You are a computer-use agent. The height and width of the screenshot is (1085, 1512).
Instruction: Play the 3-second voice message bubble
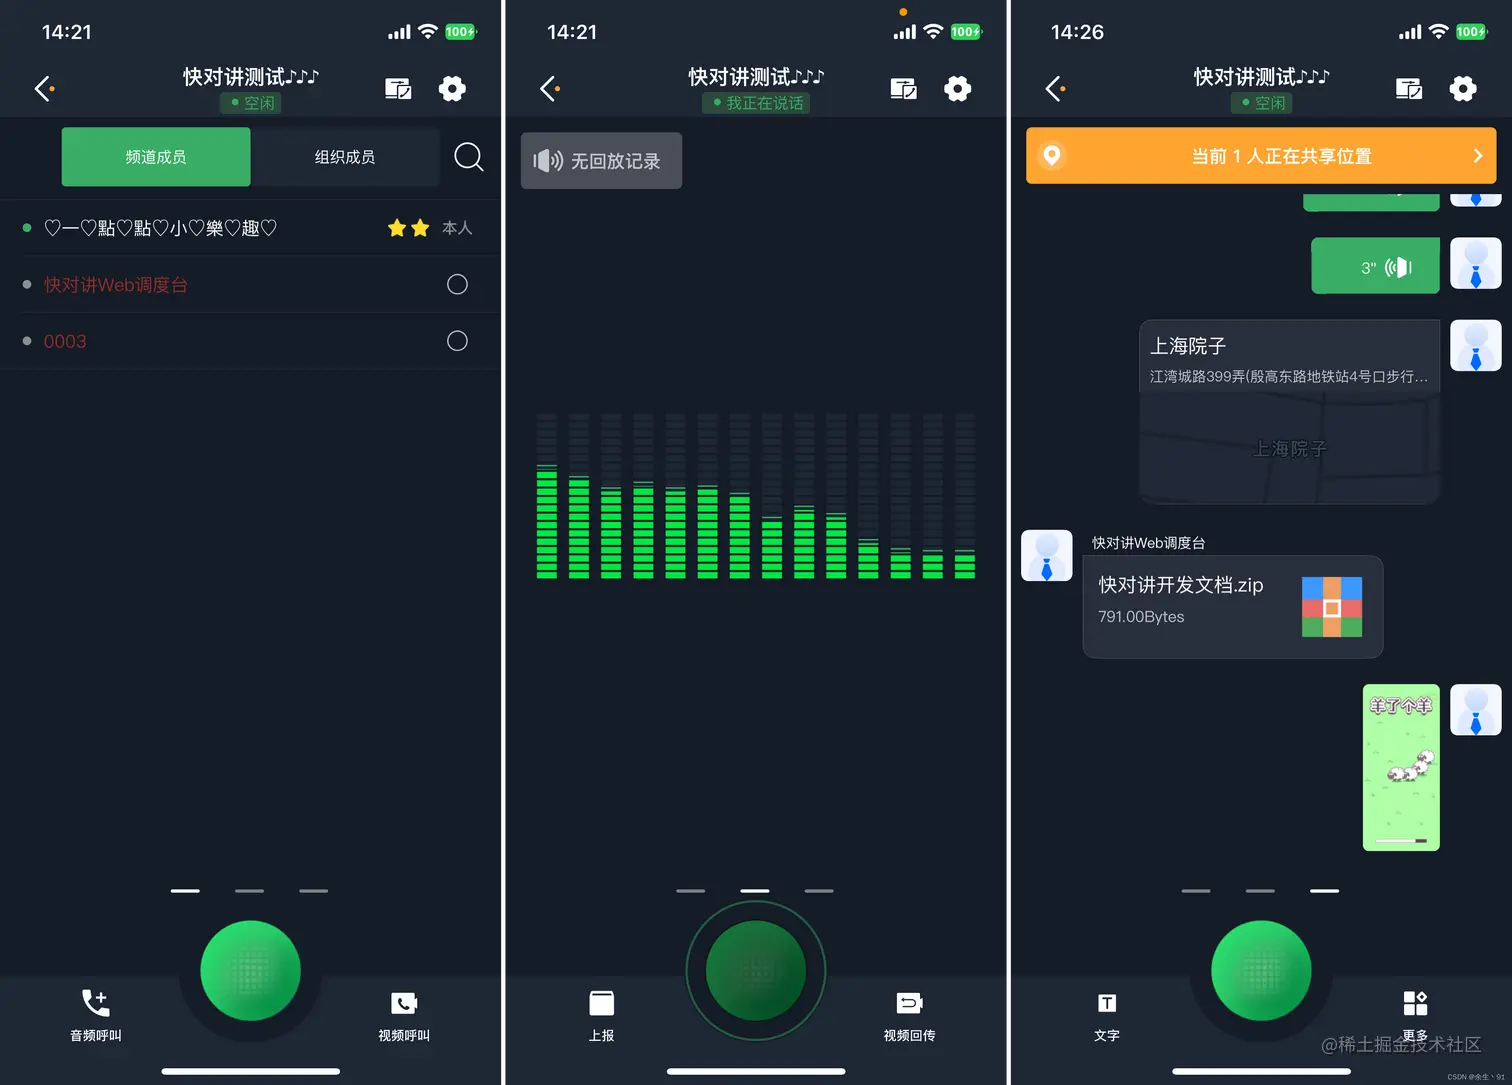pyautogui.click(x=1374, y=265)
